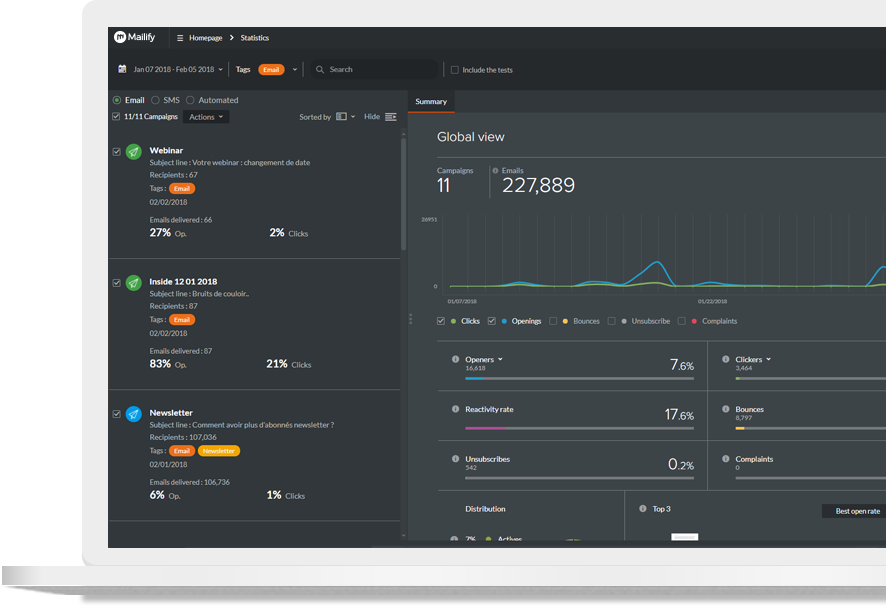886x608 pixels.
Task: Uncheck the Webinar campaign checkbox
Action: point(116,151)
